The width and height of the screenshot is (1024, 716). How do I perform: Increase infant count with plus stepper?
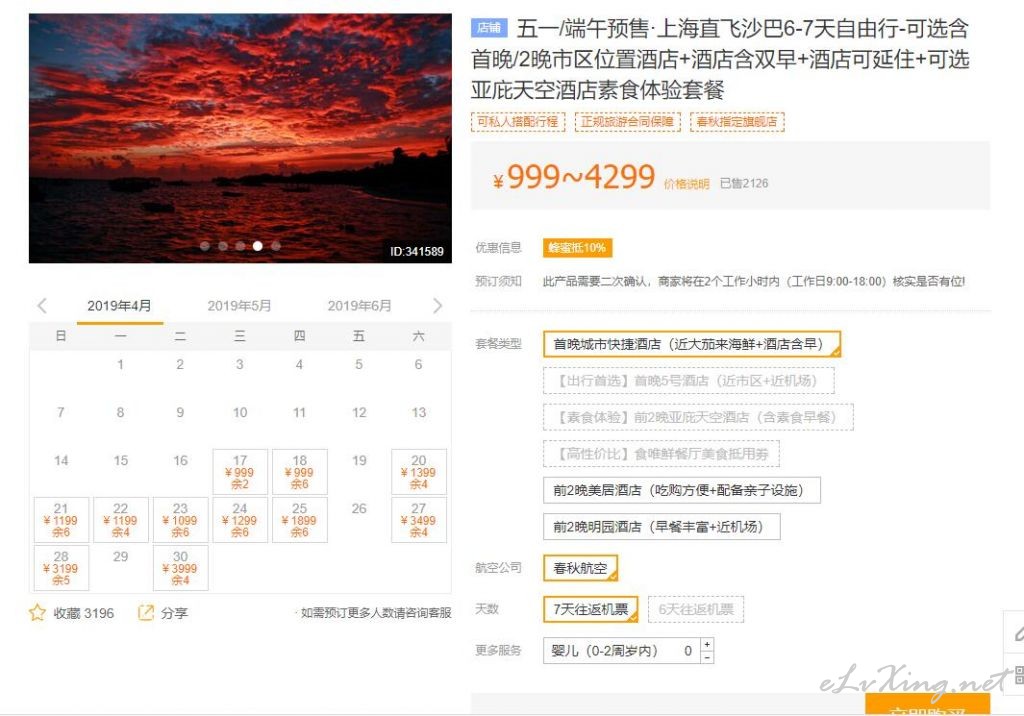pos(707,644)
